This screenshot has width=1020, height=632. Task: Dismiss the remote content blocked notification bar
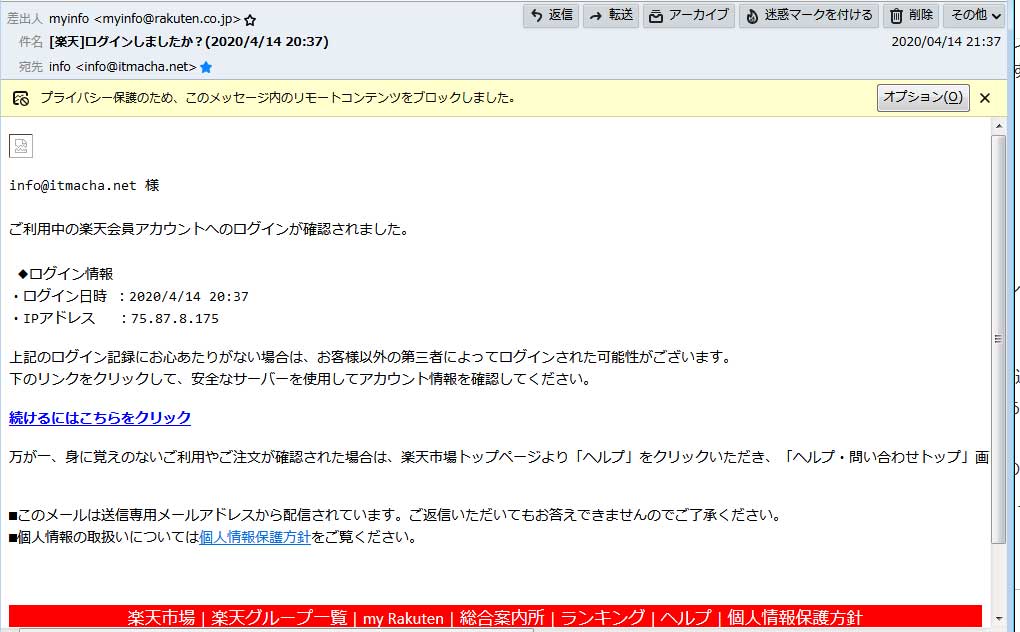(x=985, y=98)
